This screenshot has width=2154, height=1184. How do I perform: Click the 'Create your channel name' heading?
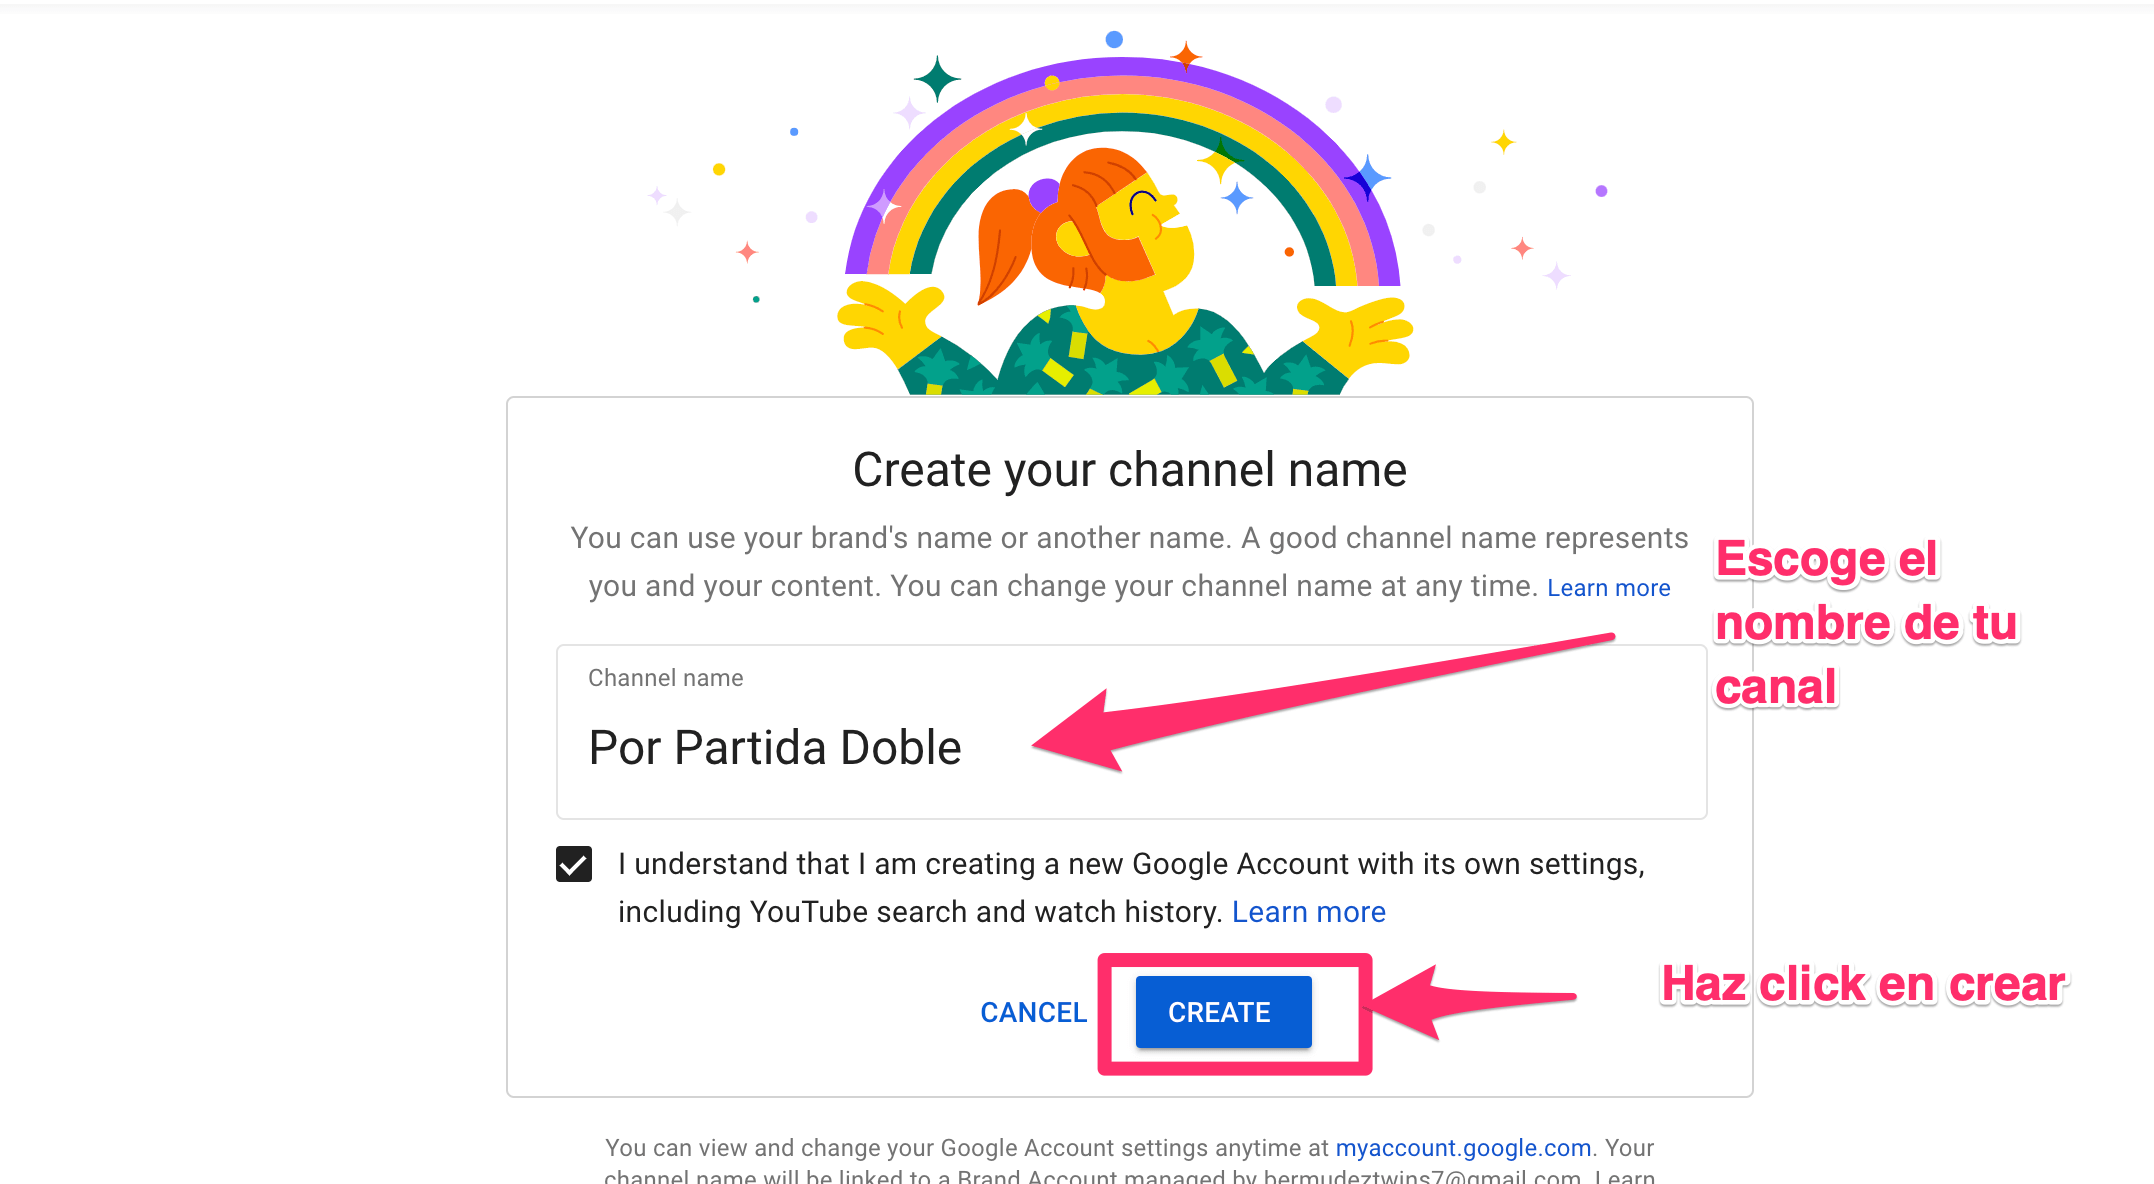pyautogui.click(x=1130, y=470)
